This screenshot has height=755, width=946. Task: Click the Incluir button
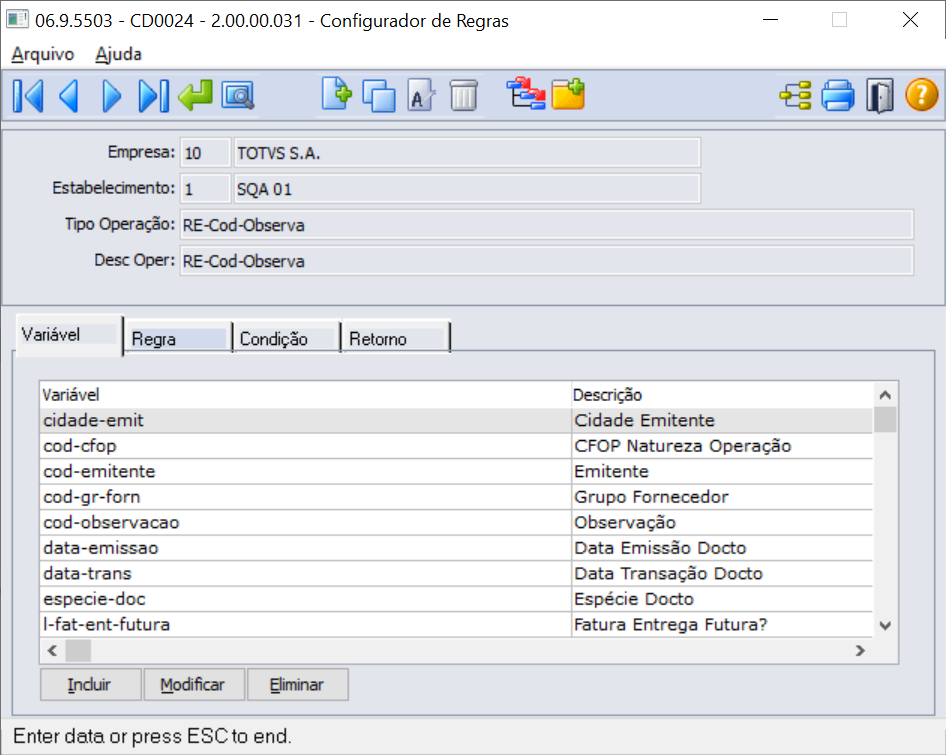point(90,684)
